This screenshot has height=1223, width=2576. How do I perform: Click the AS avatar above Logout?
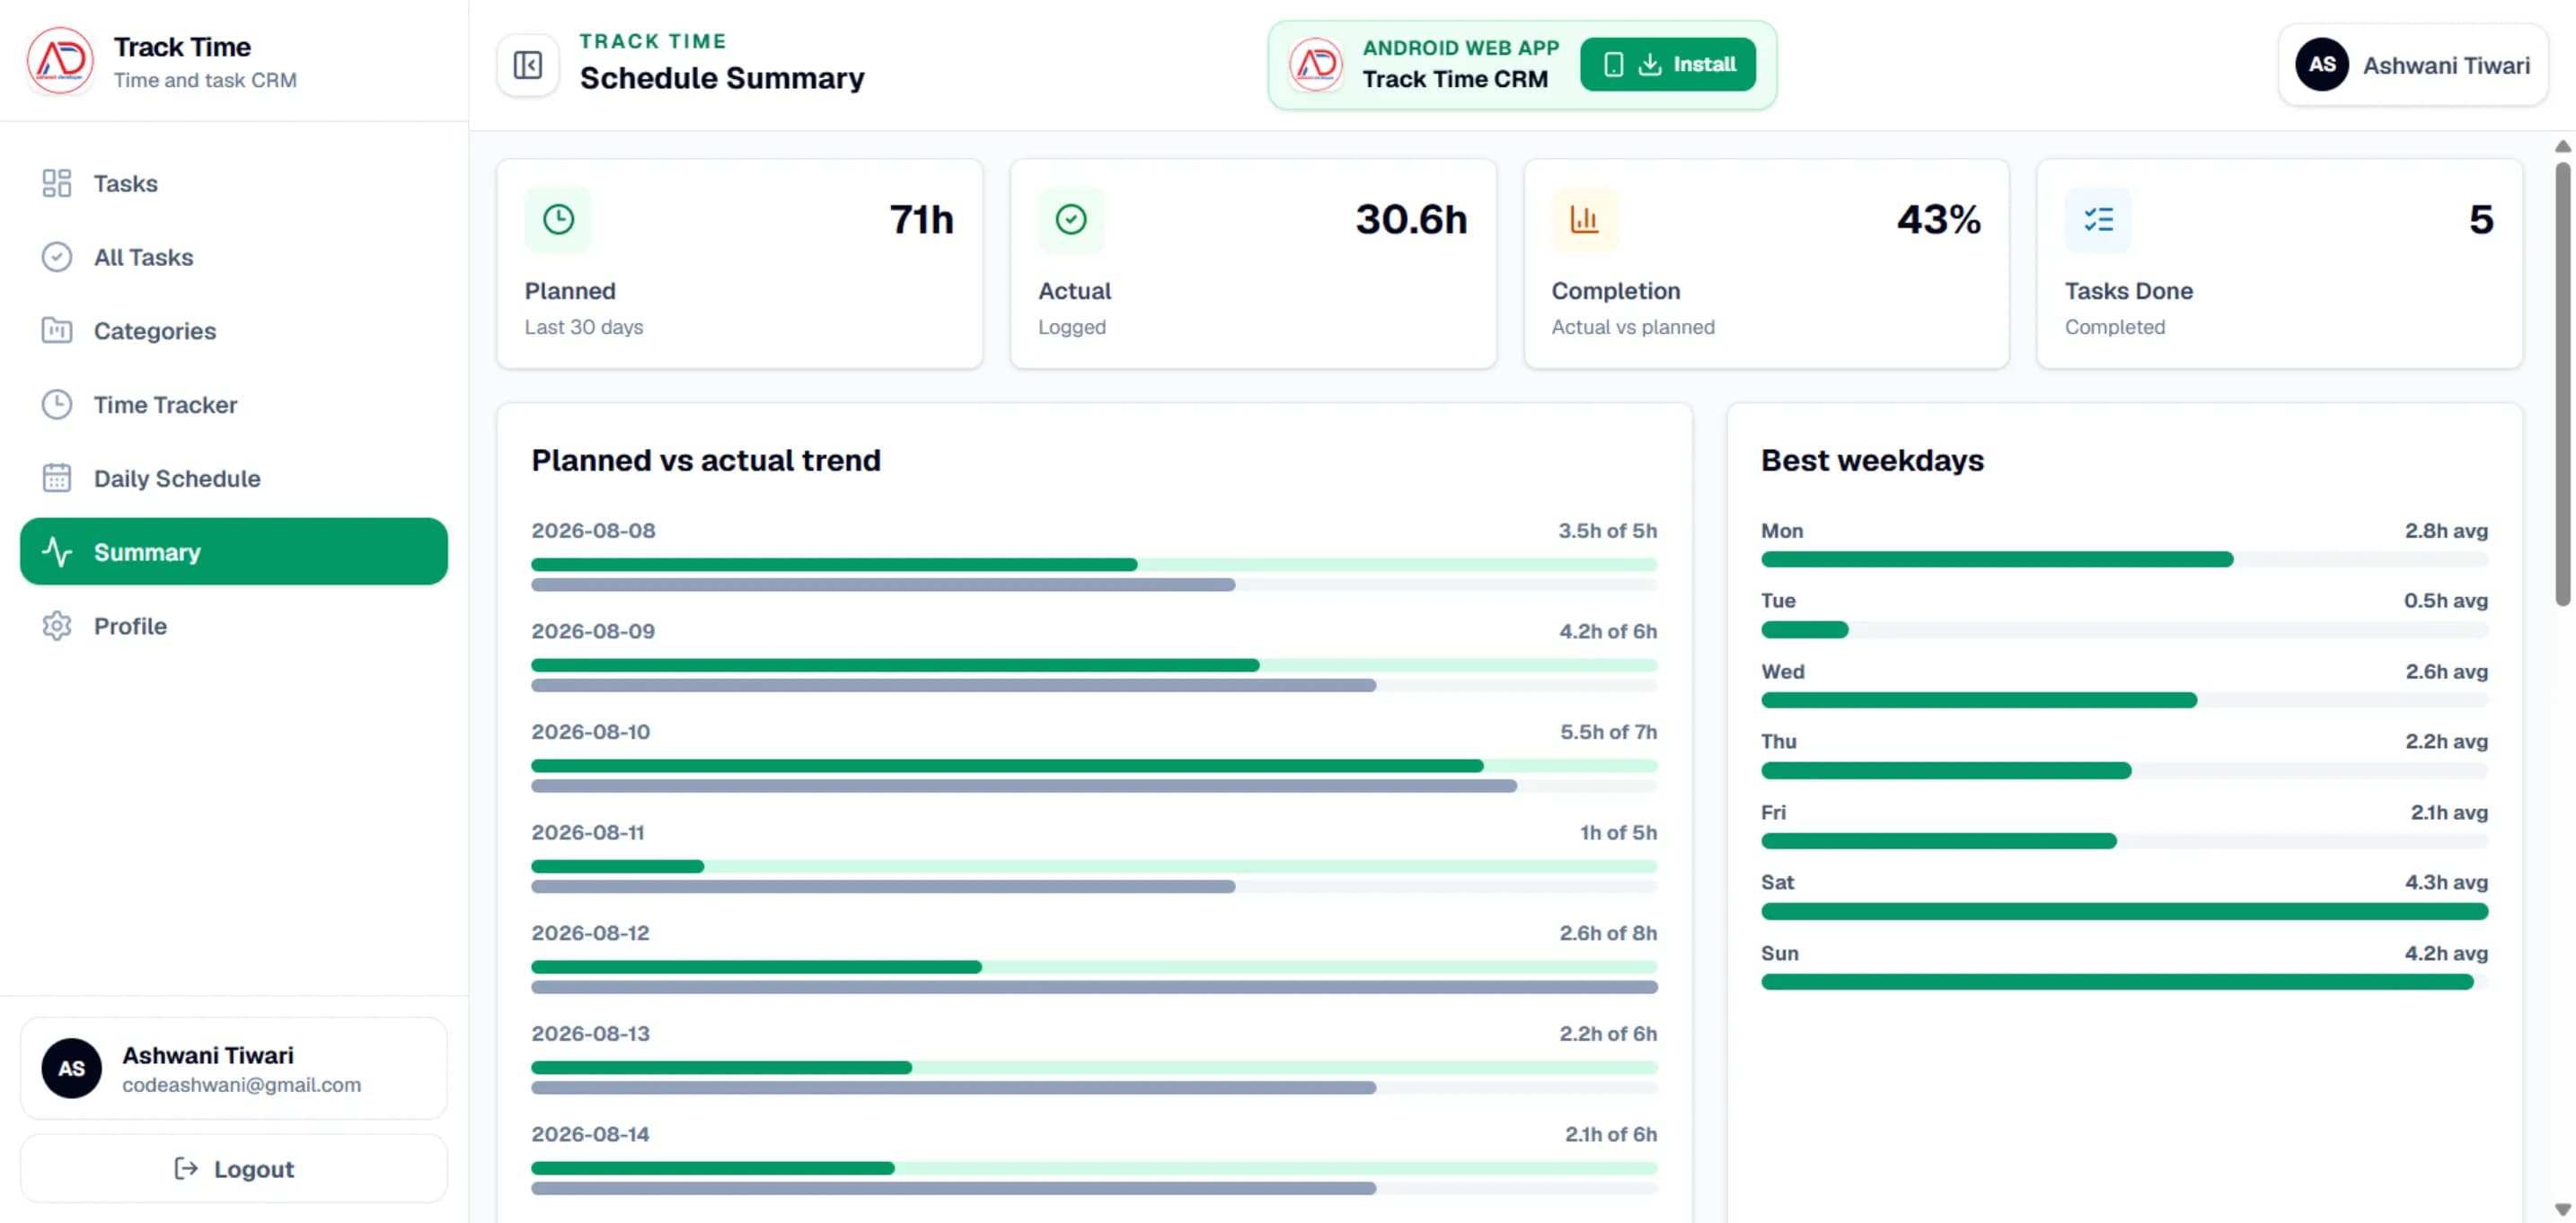click(71, 1068)
